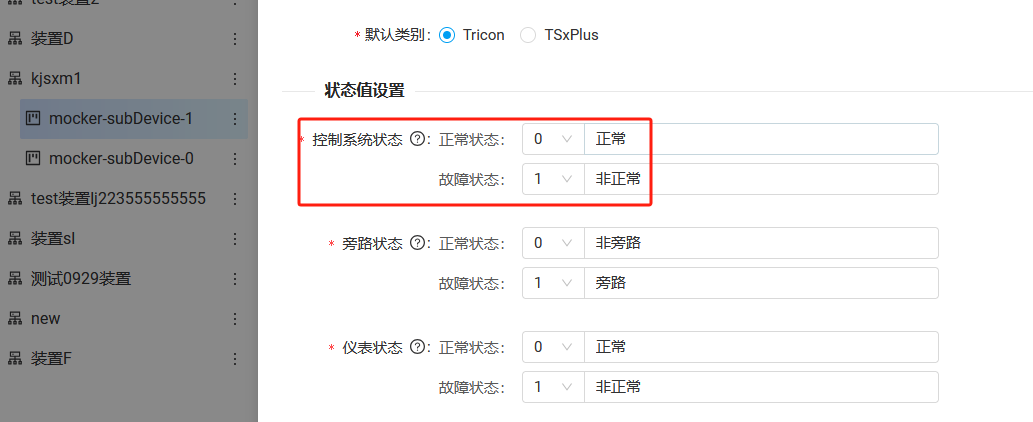
Task: Open more options for 装置D
Action: 235,39
